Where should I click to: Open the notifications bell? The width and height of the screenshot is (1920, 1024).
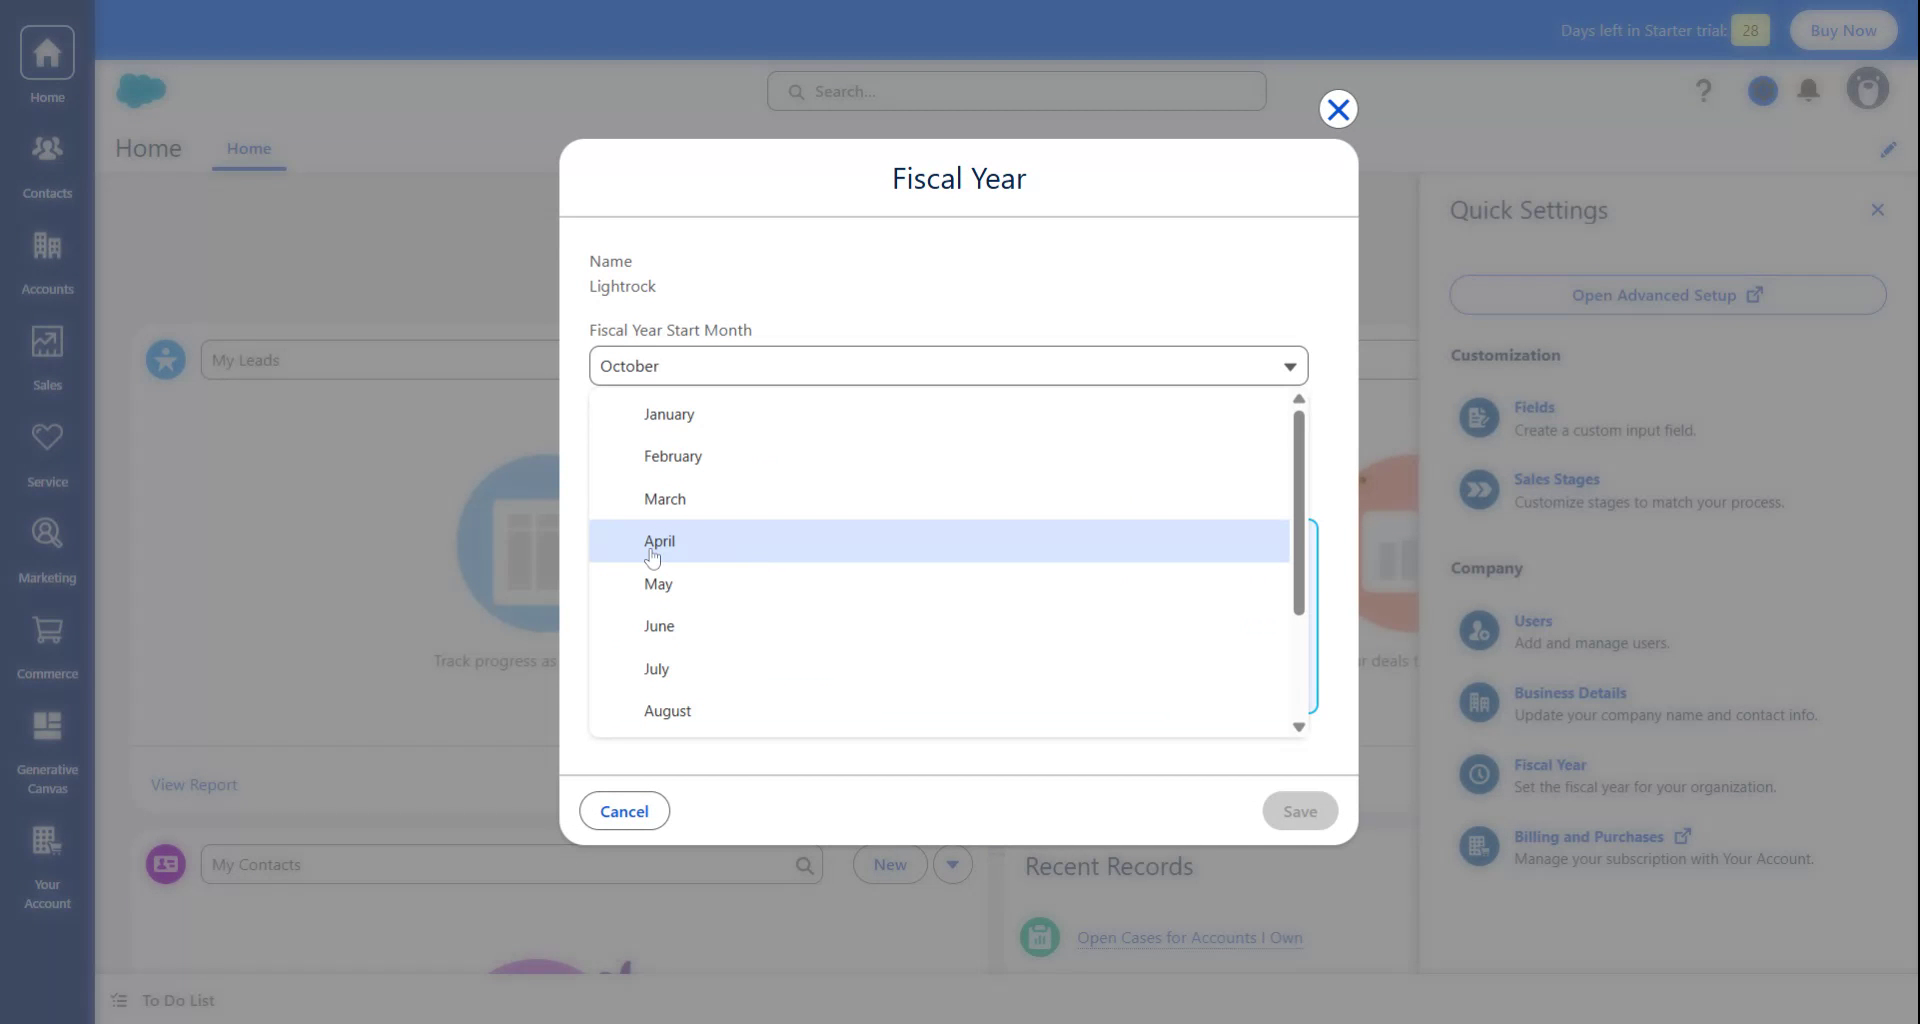point(1809,90)
